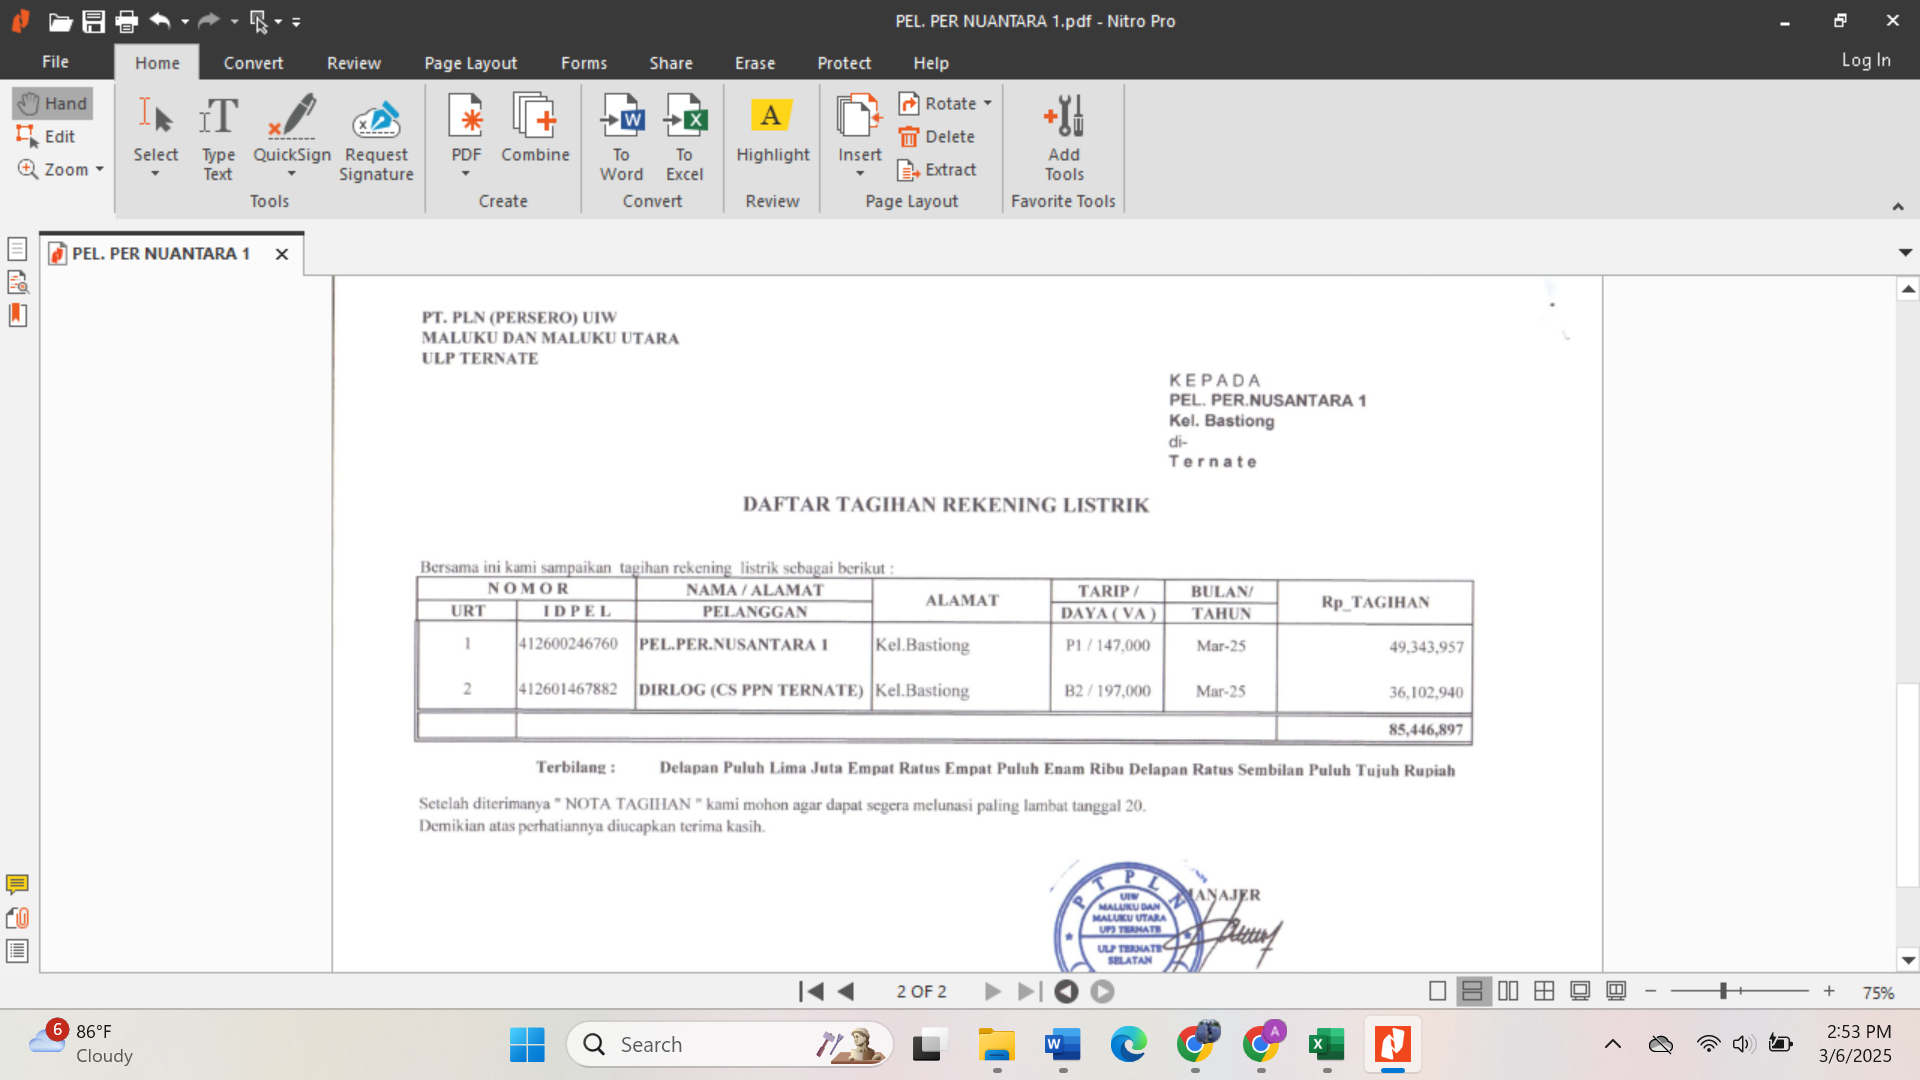Go to the last page
This screenshot has height=1080, width=1920.
1028,991
